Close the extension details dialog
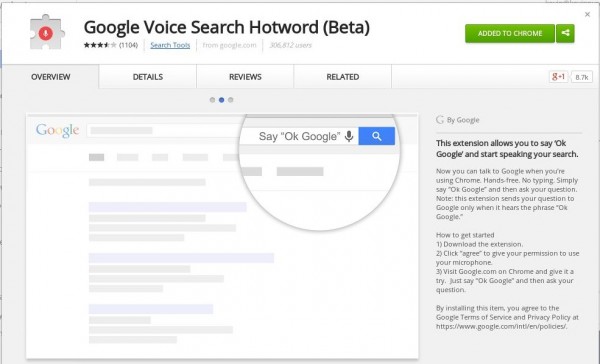Screen dimensions: 600x364 (587, 15)
